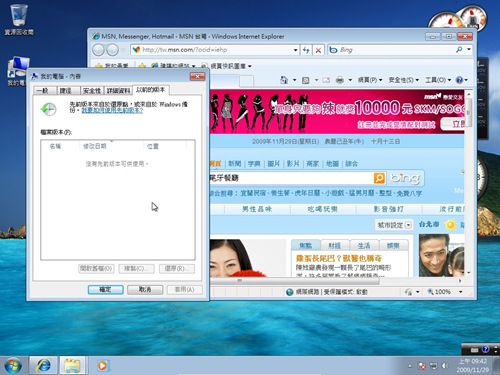Click the Action Center flag tray icon
Viewport: 500px width, 375px height.
click(422, 366)
